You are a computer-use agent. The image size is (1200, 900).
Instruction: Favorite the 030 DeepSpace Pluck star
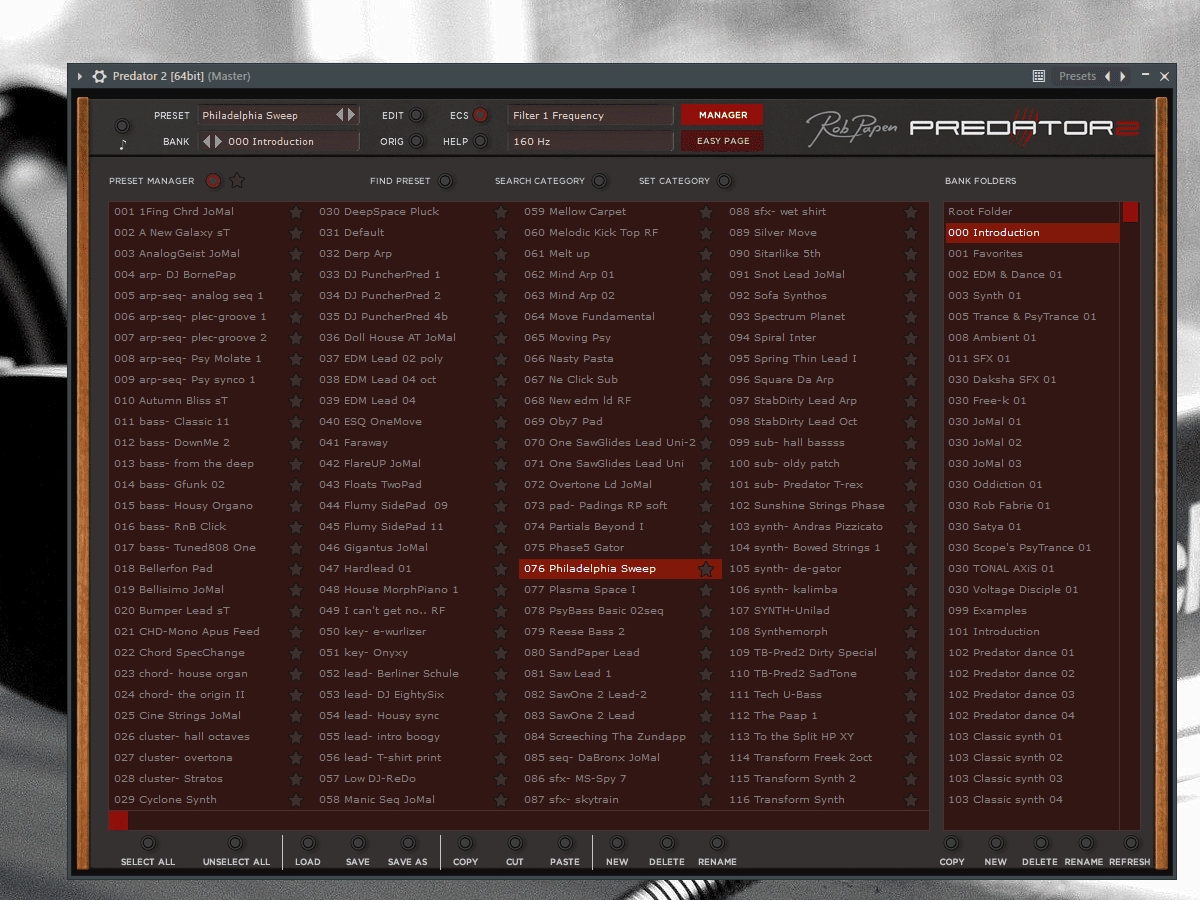coord(501,212)
